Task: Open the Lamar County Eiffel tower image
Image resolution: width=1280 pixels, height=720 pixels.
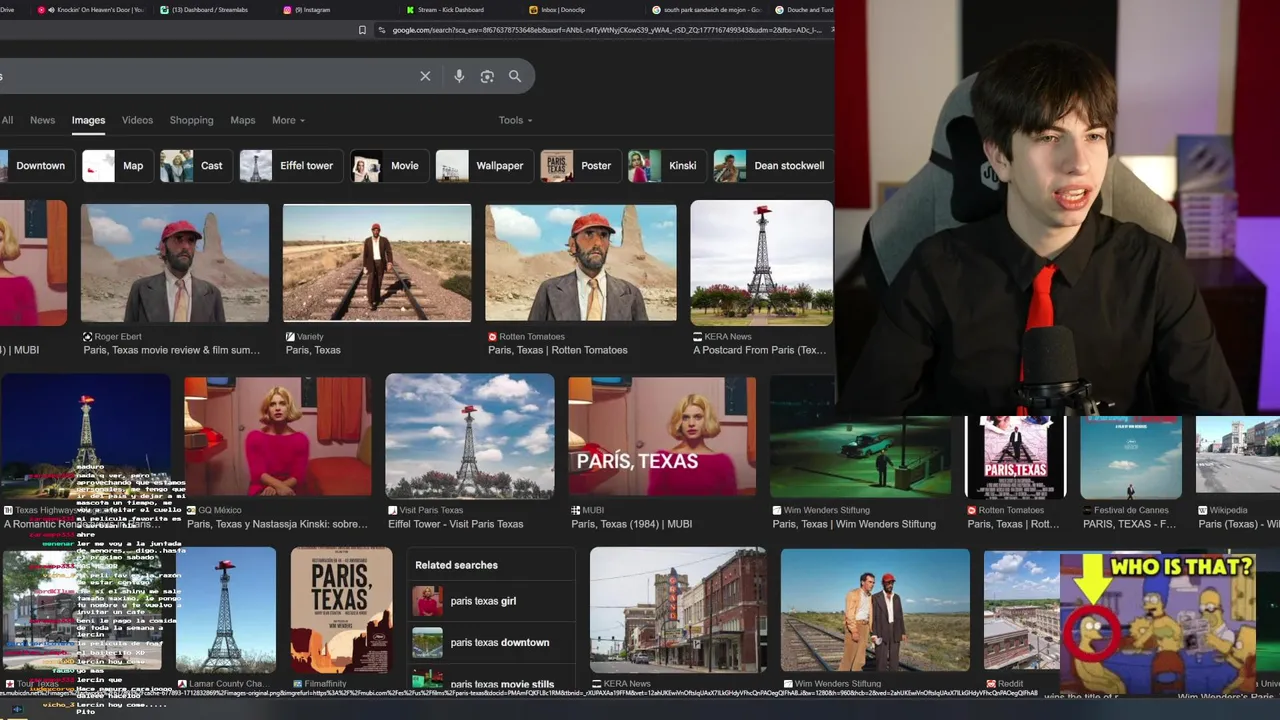Action: click(x=225, y=610)
